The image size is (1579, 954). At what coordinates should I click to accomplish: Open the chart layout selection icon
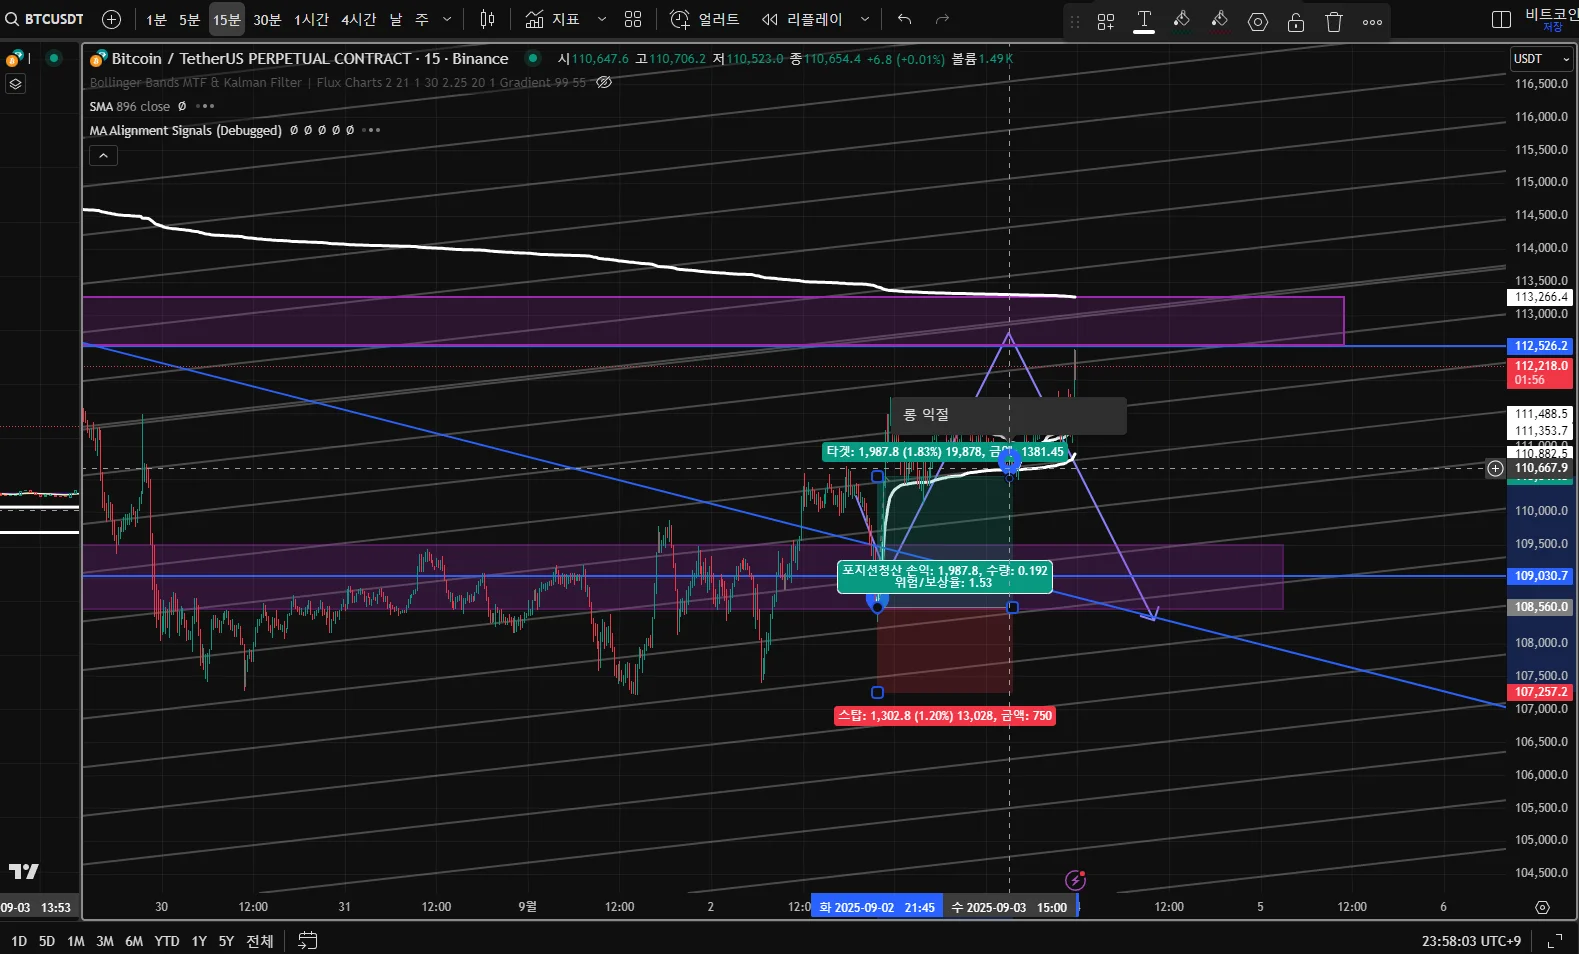tap(1501, 19)
